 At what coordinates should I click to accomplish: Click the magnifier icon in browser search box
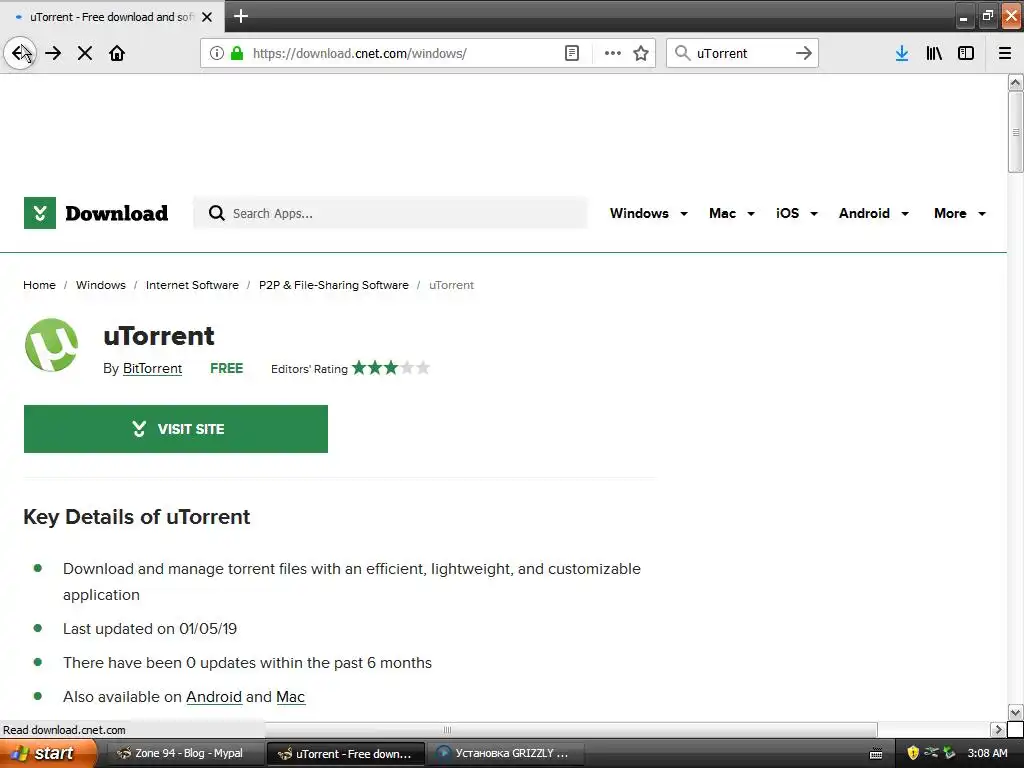(682, 53)
